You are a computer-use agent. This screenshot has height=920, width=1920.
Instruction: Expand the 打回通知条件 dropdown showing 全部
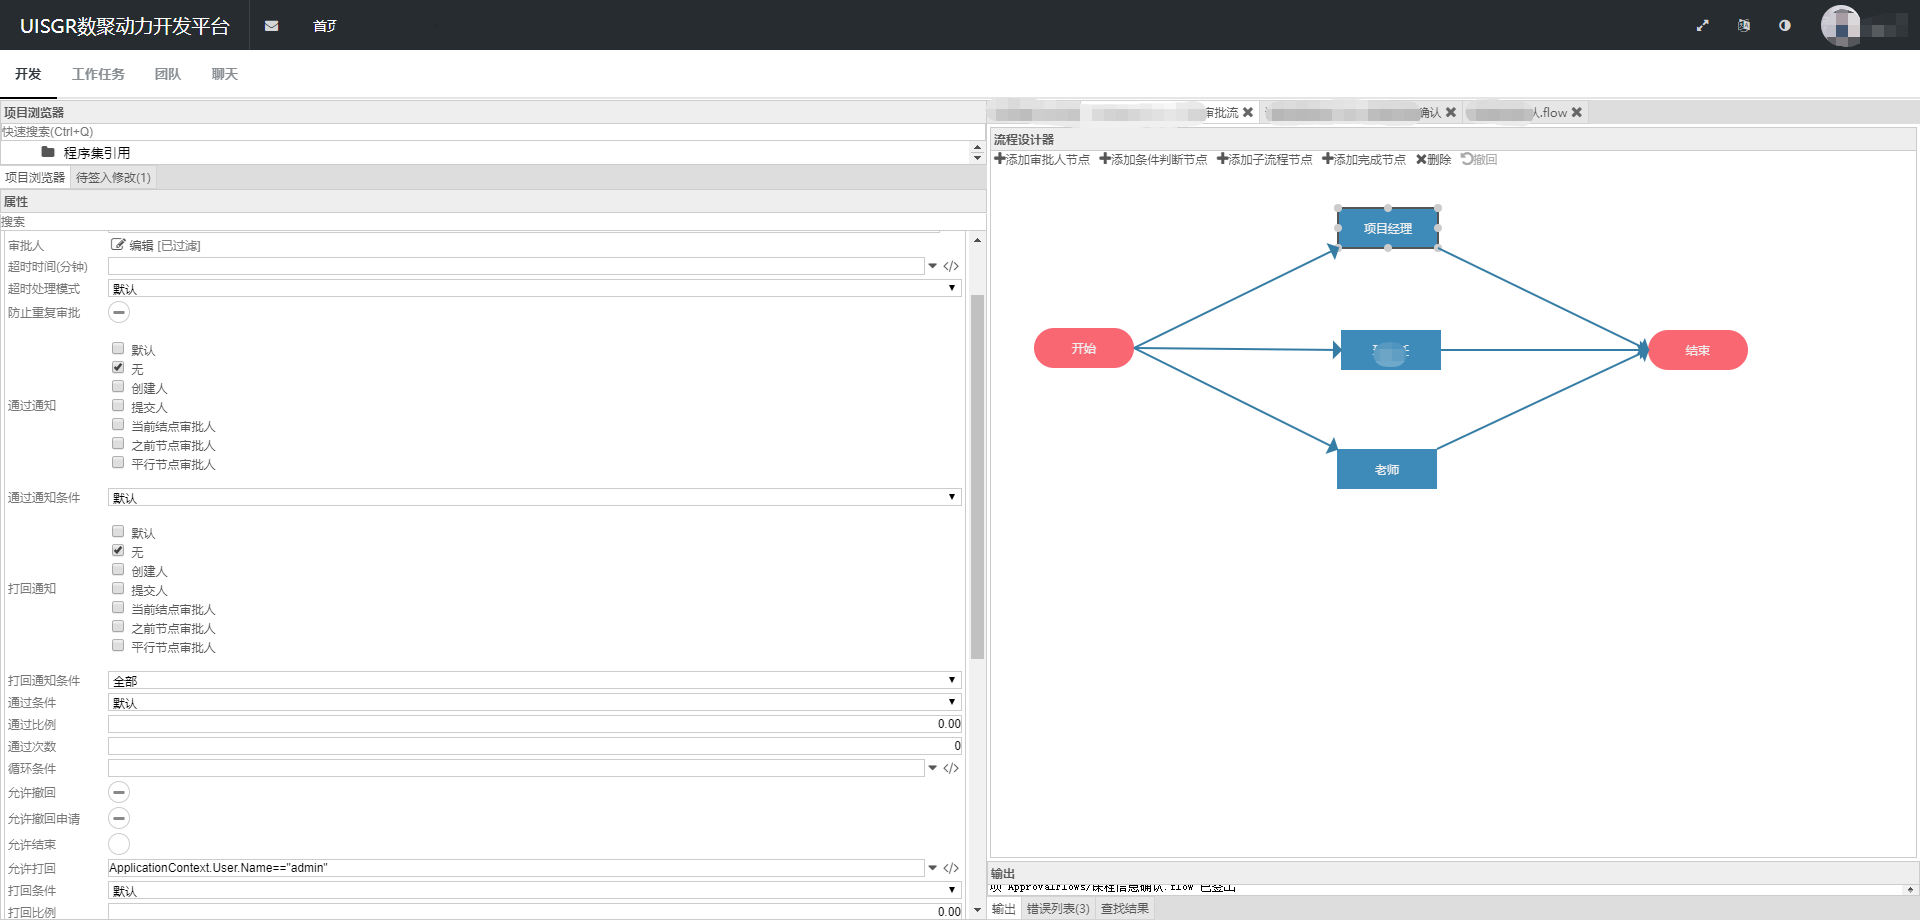534,681
